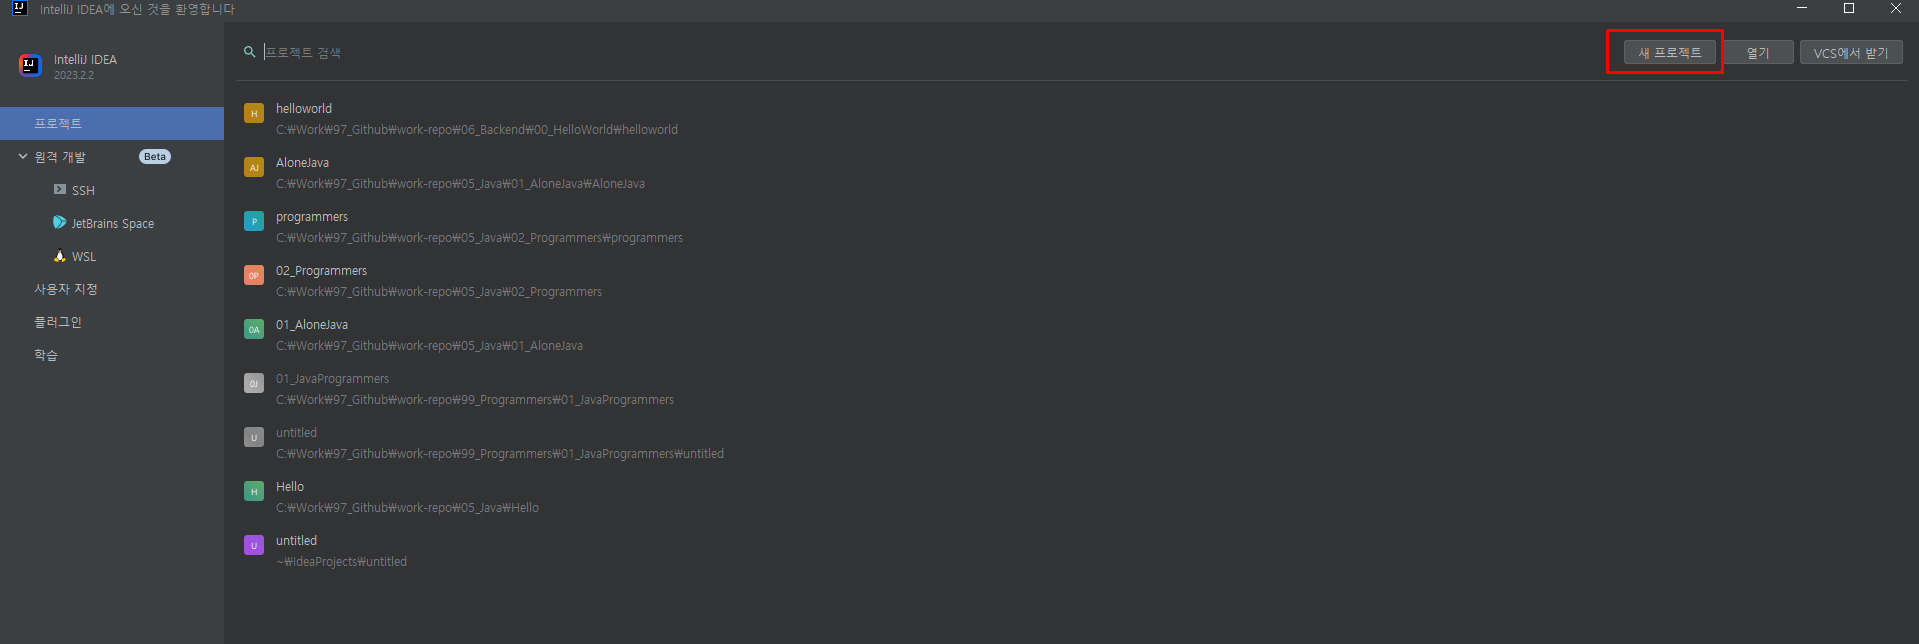Click the Hello project icon
Viewport: 1919px width, 644px height.
click(x=254, y=491)
